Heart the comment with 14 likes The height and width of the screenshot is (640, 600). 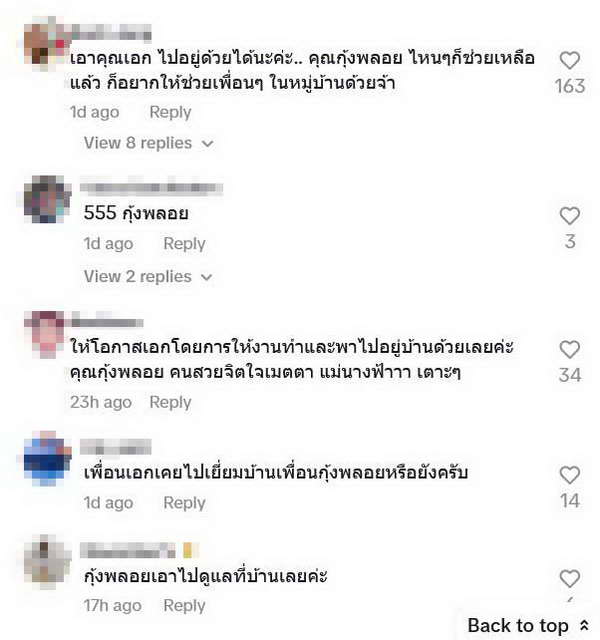tap(569, 475)
